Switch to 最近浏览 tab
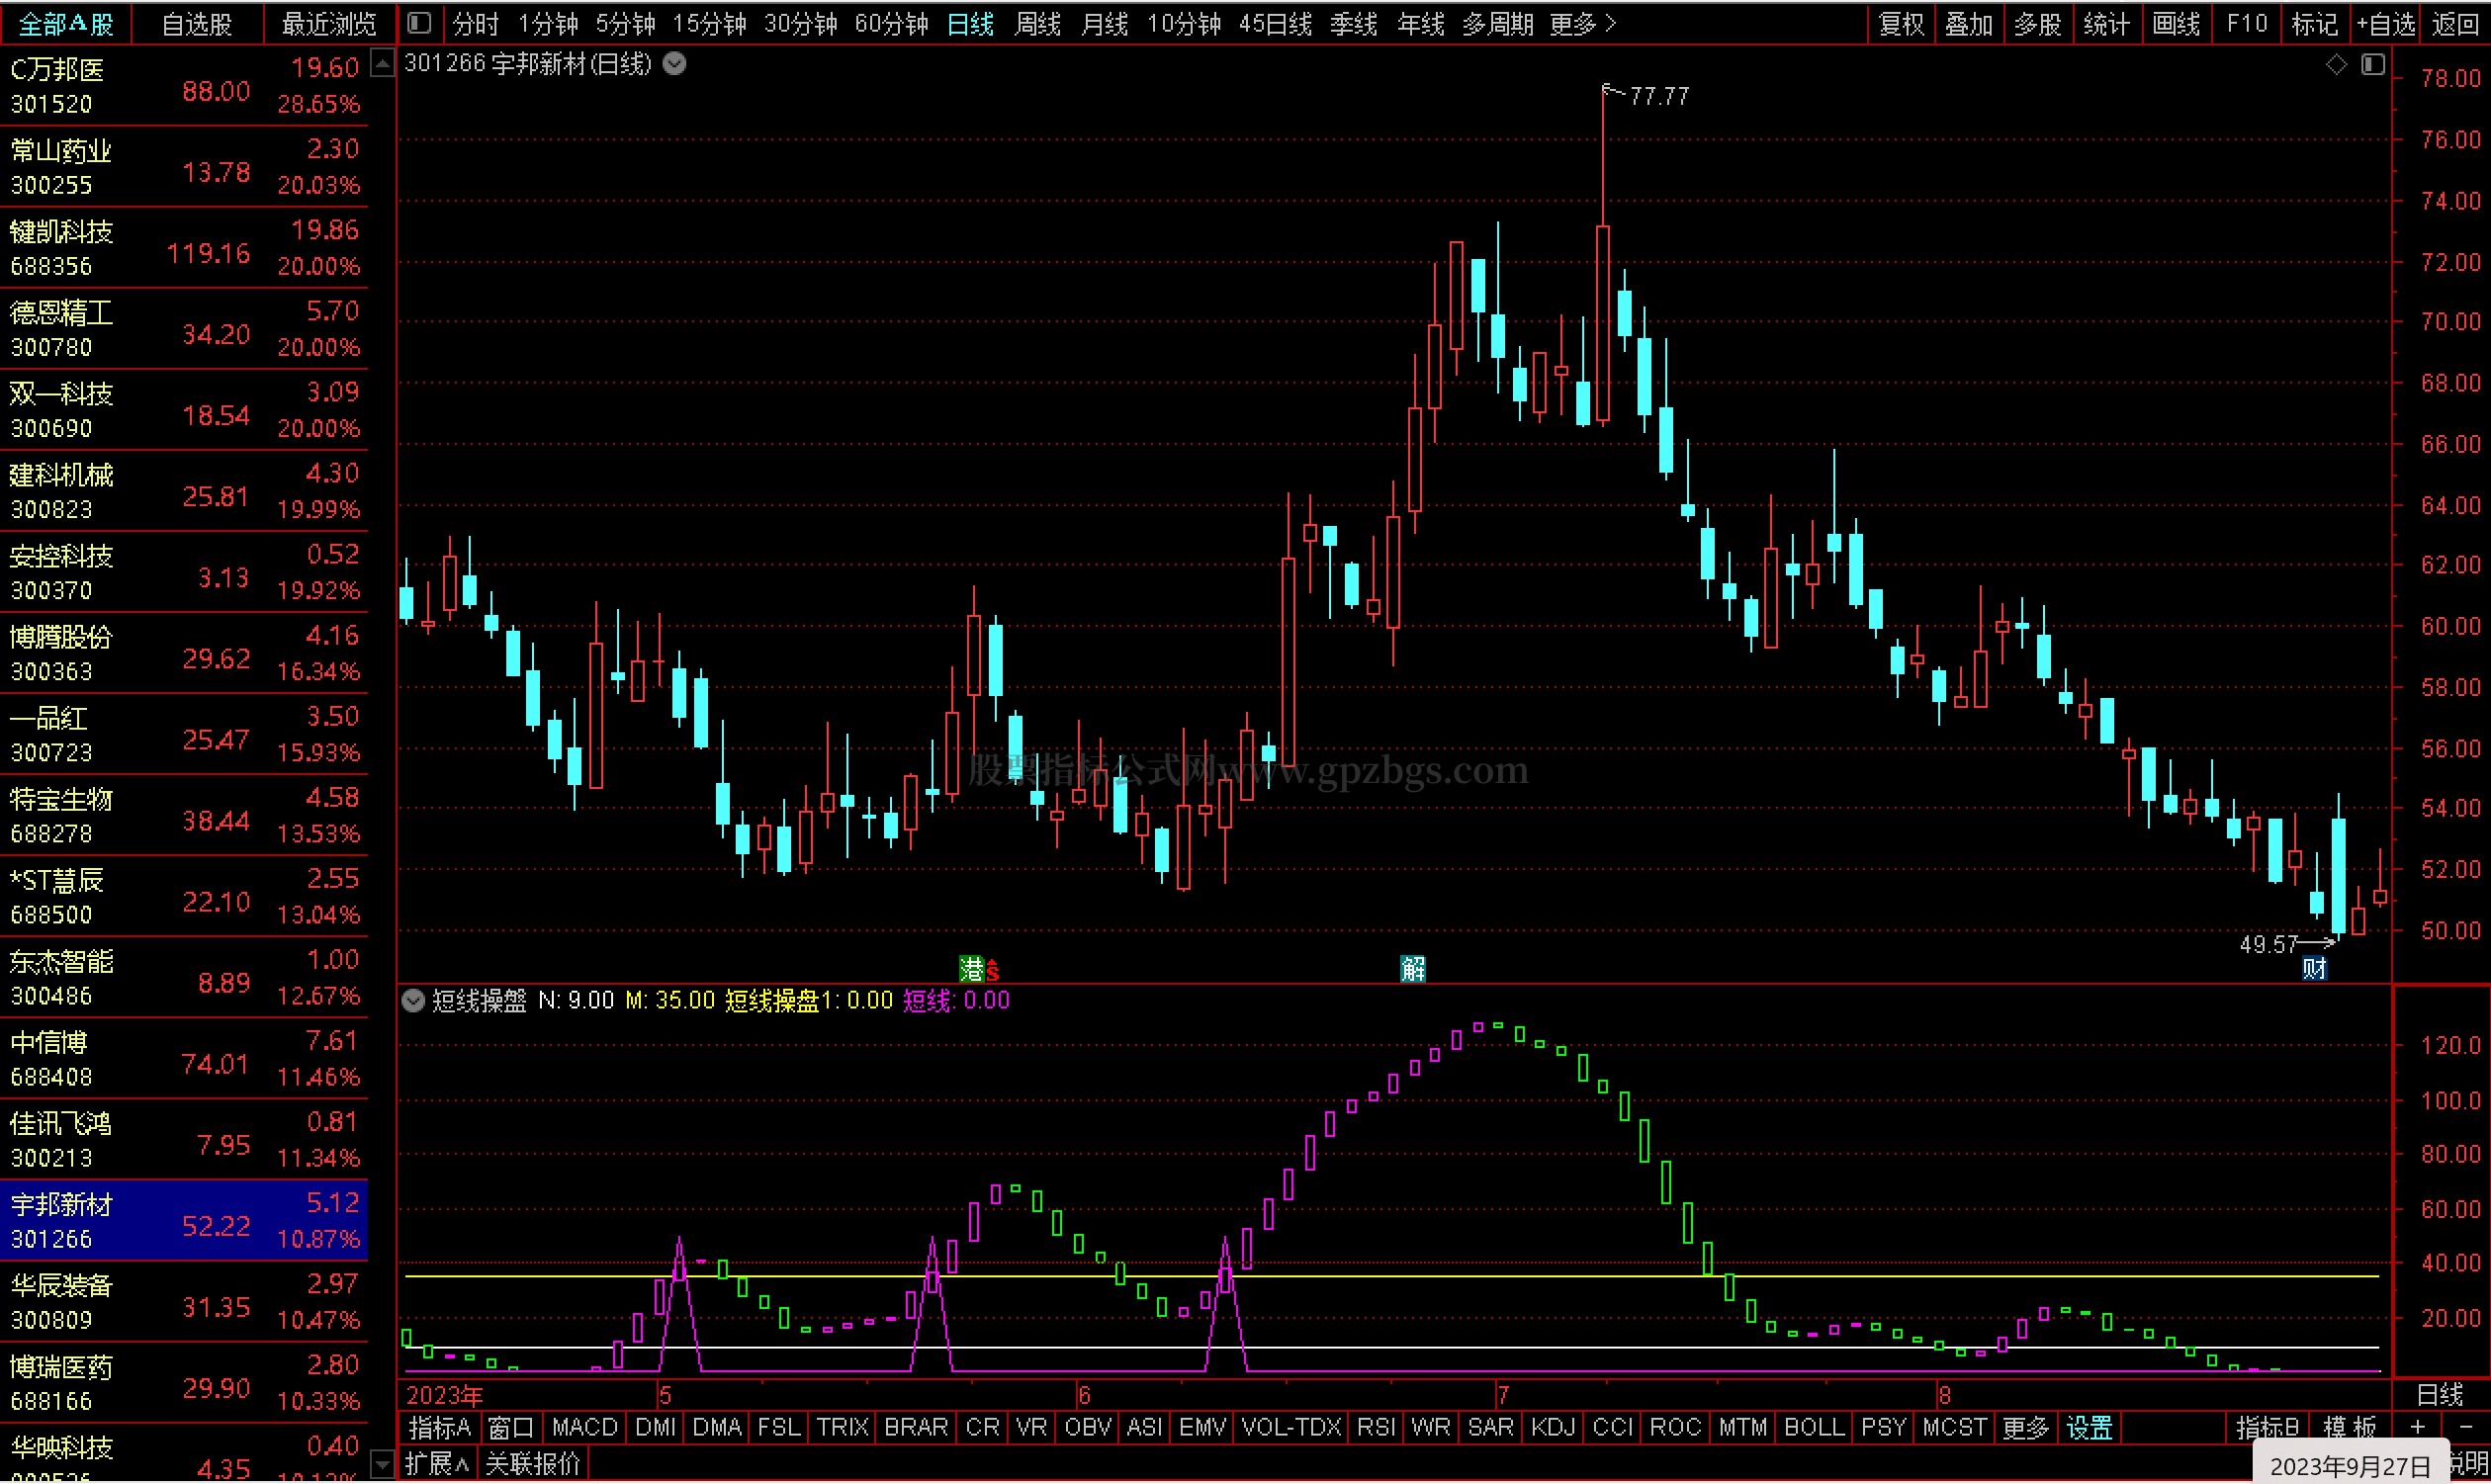Viewport: 2491px width, 1484px height. 329,23
